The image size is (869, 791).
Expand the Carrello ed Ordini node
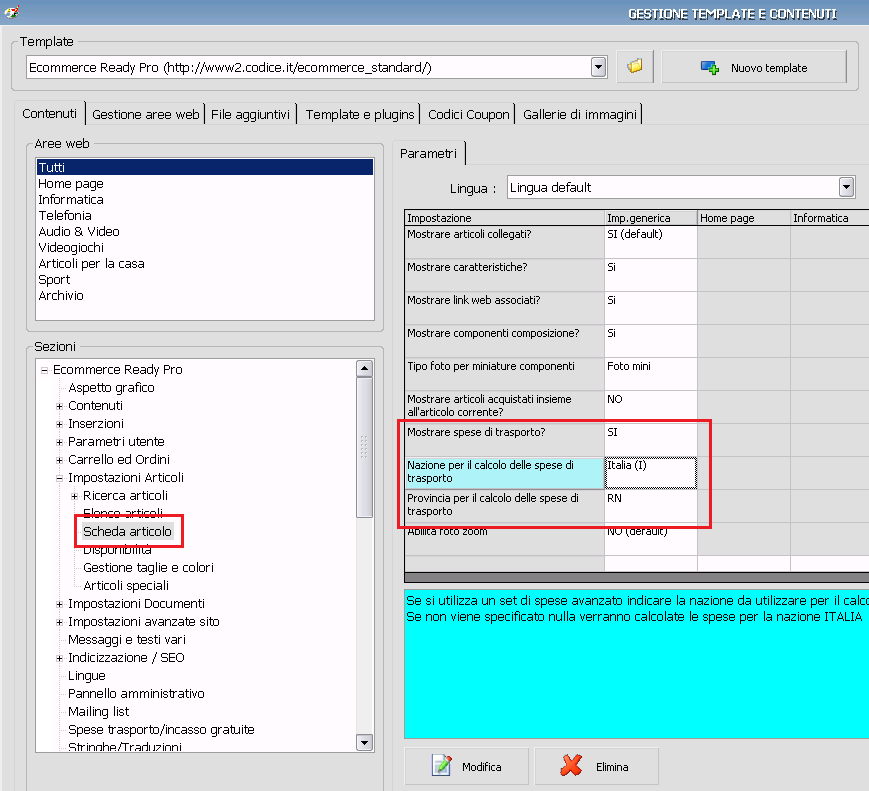(59, 460)
